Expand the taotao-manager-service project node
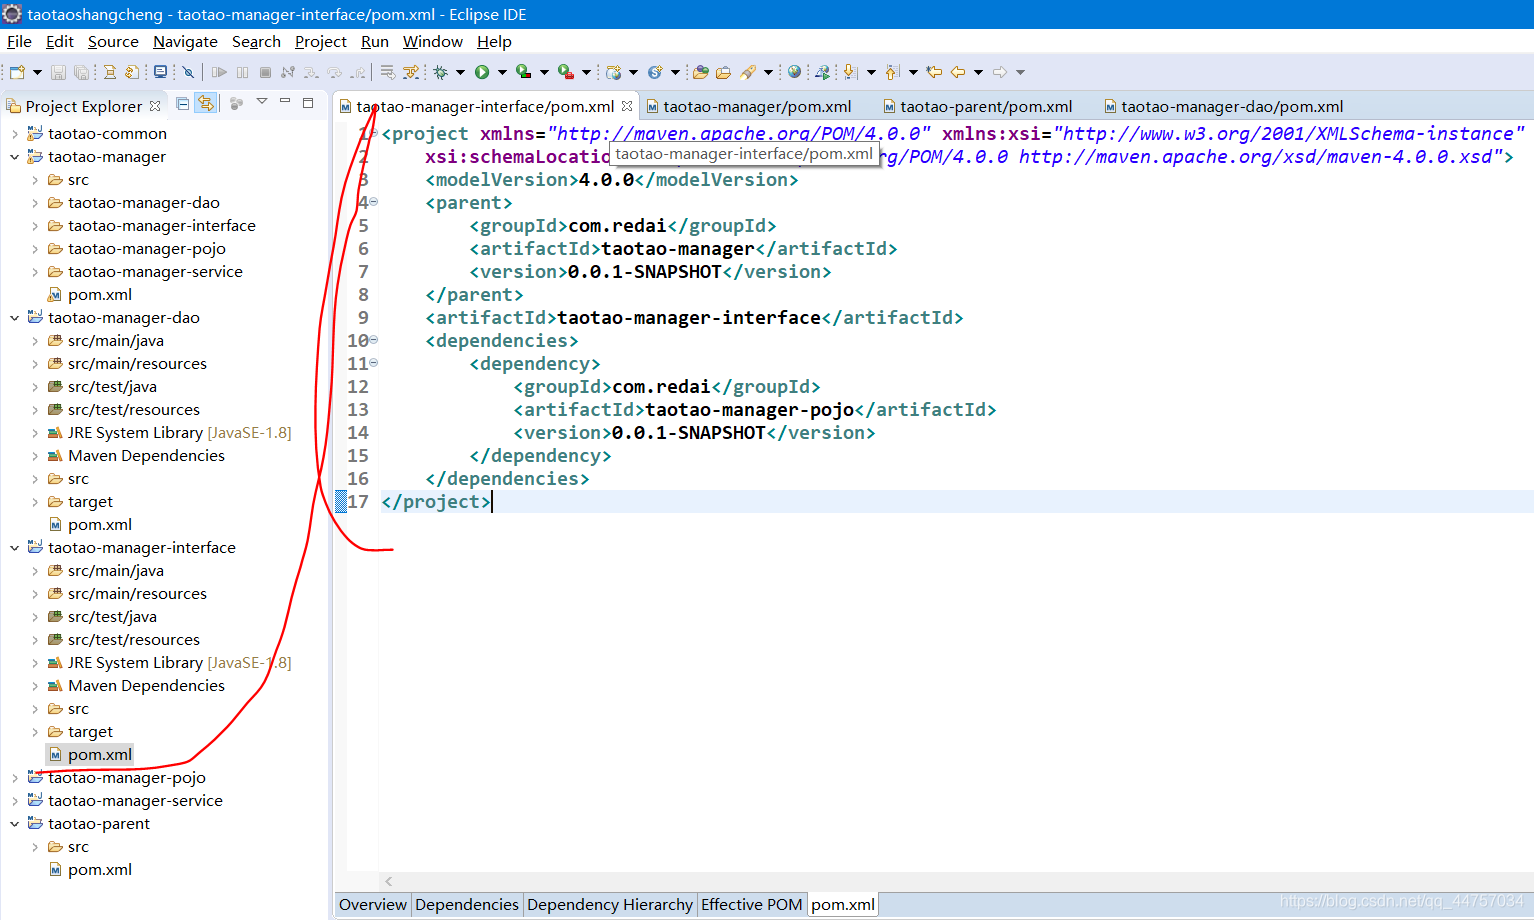This screenshot has height=920, width=1534. pos(14,801)
